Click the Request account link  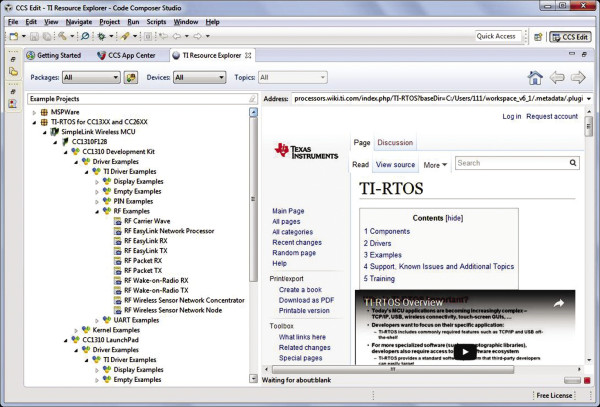tap(552, 116)
